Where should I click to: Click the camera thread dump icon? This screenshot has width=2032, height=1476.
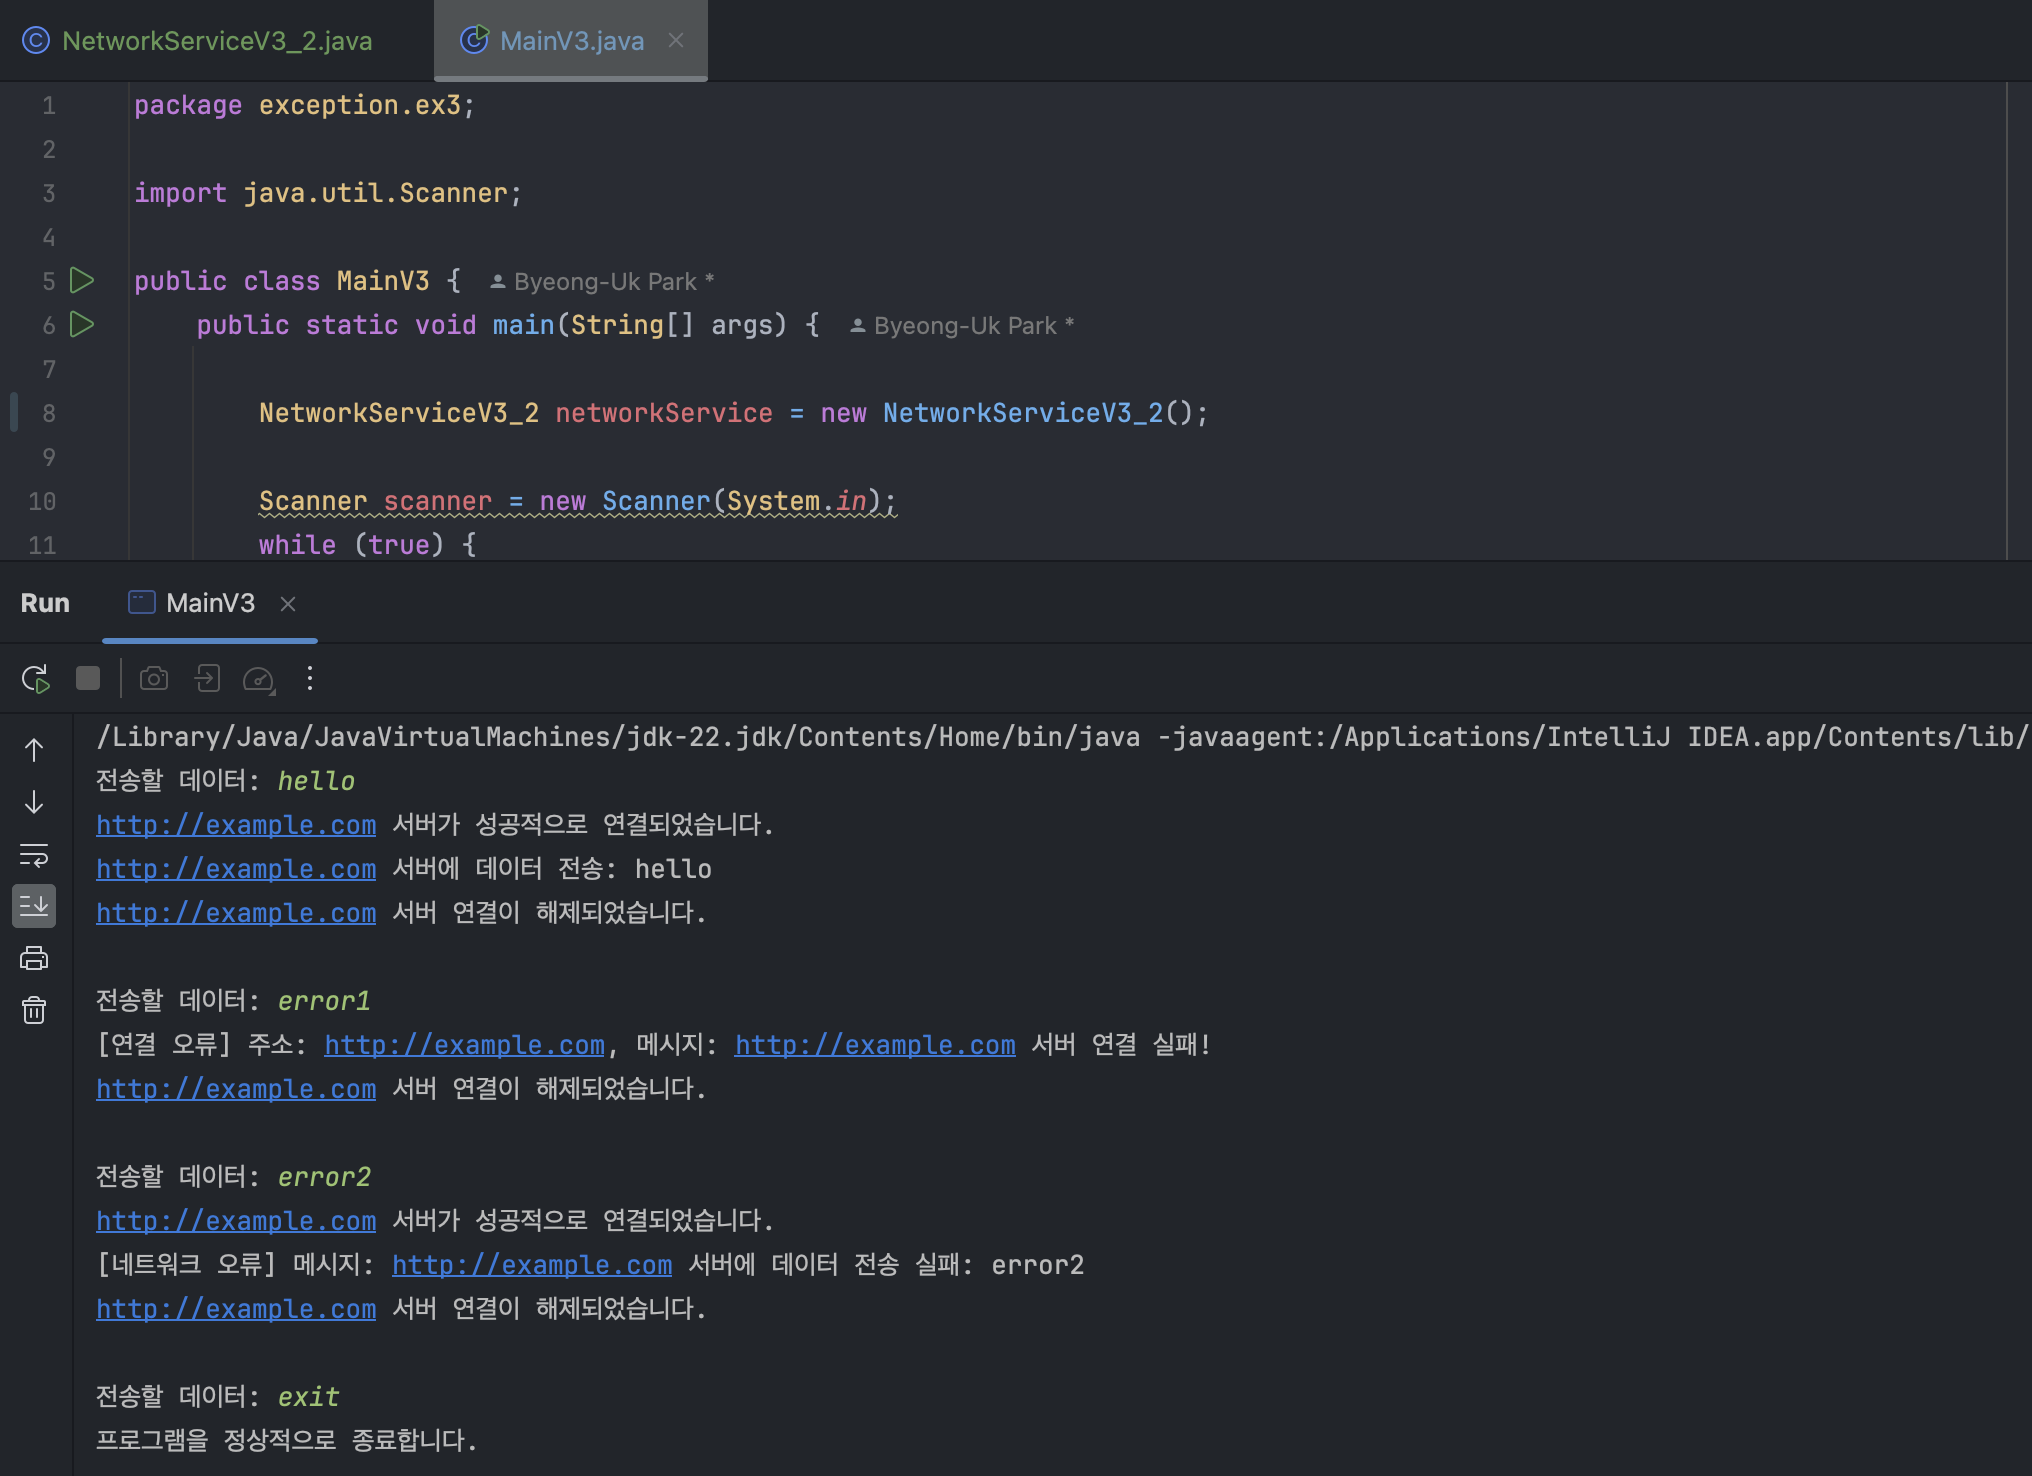(153, 679)
